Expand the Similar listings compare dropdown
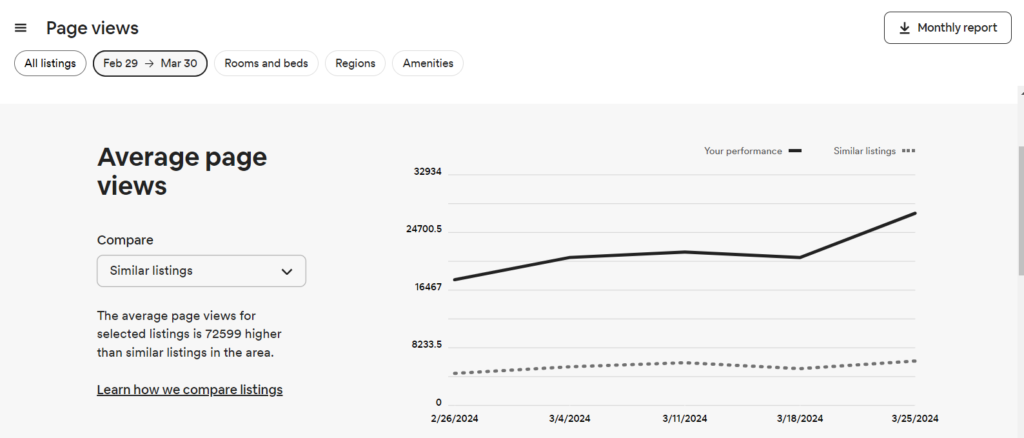This screenshot has width=1024, height=438. (201, 271)
